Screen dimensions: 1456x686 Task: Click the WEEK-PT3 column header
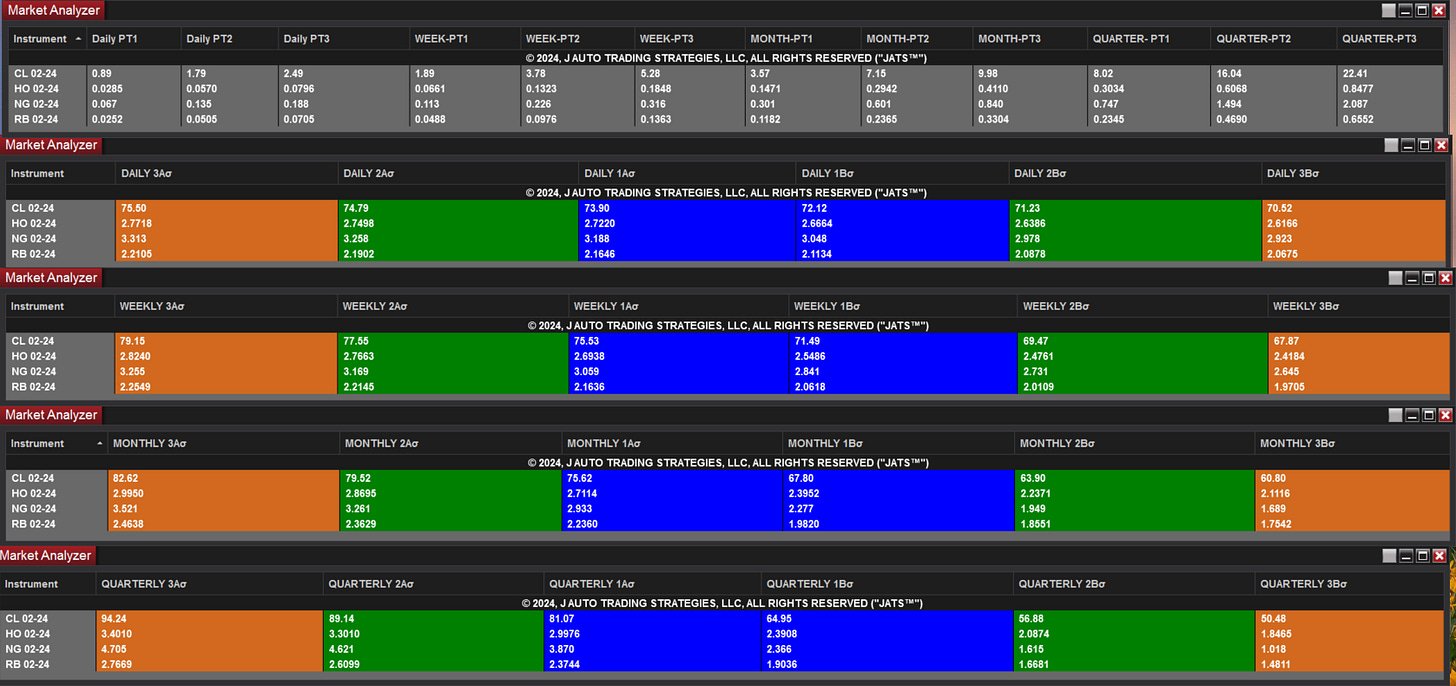pos(691,39)
